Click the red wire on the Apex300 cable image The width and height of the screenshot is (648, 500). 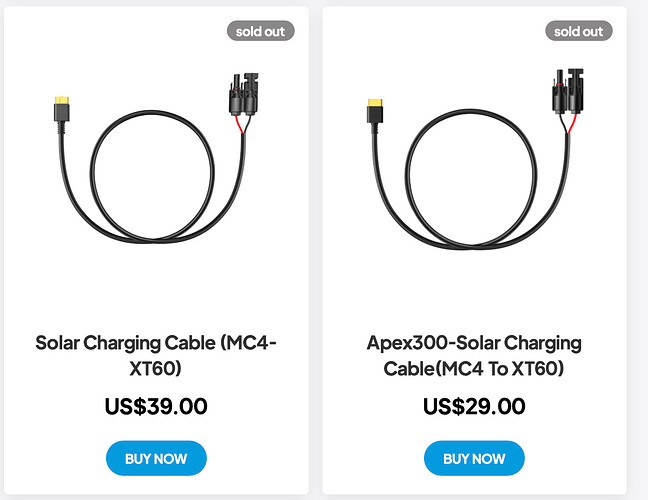[x=573, y=123]
